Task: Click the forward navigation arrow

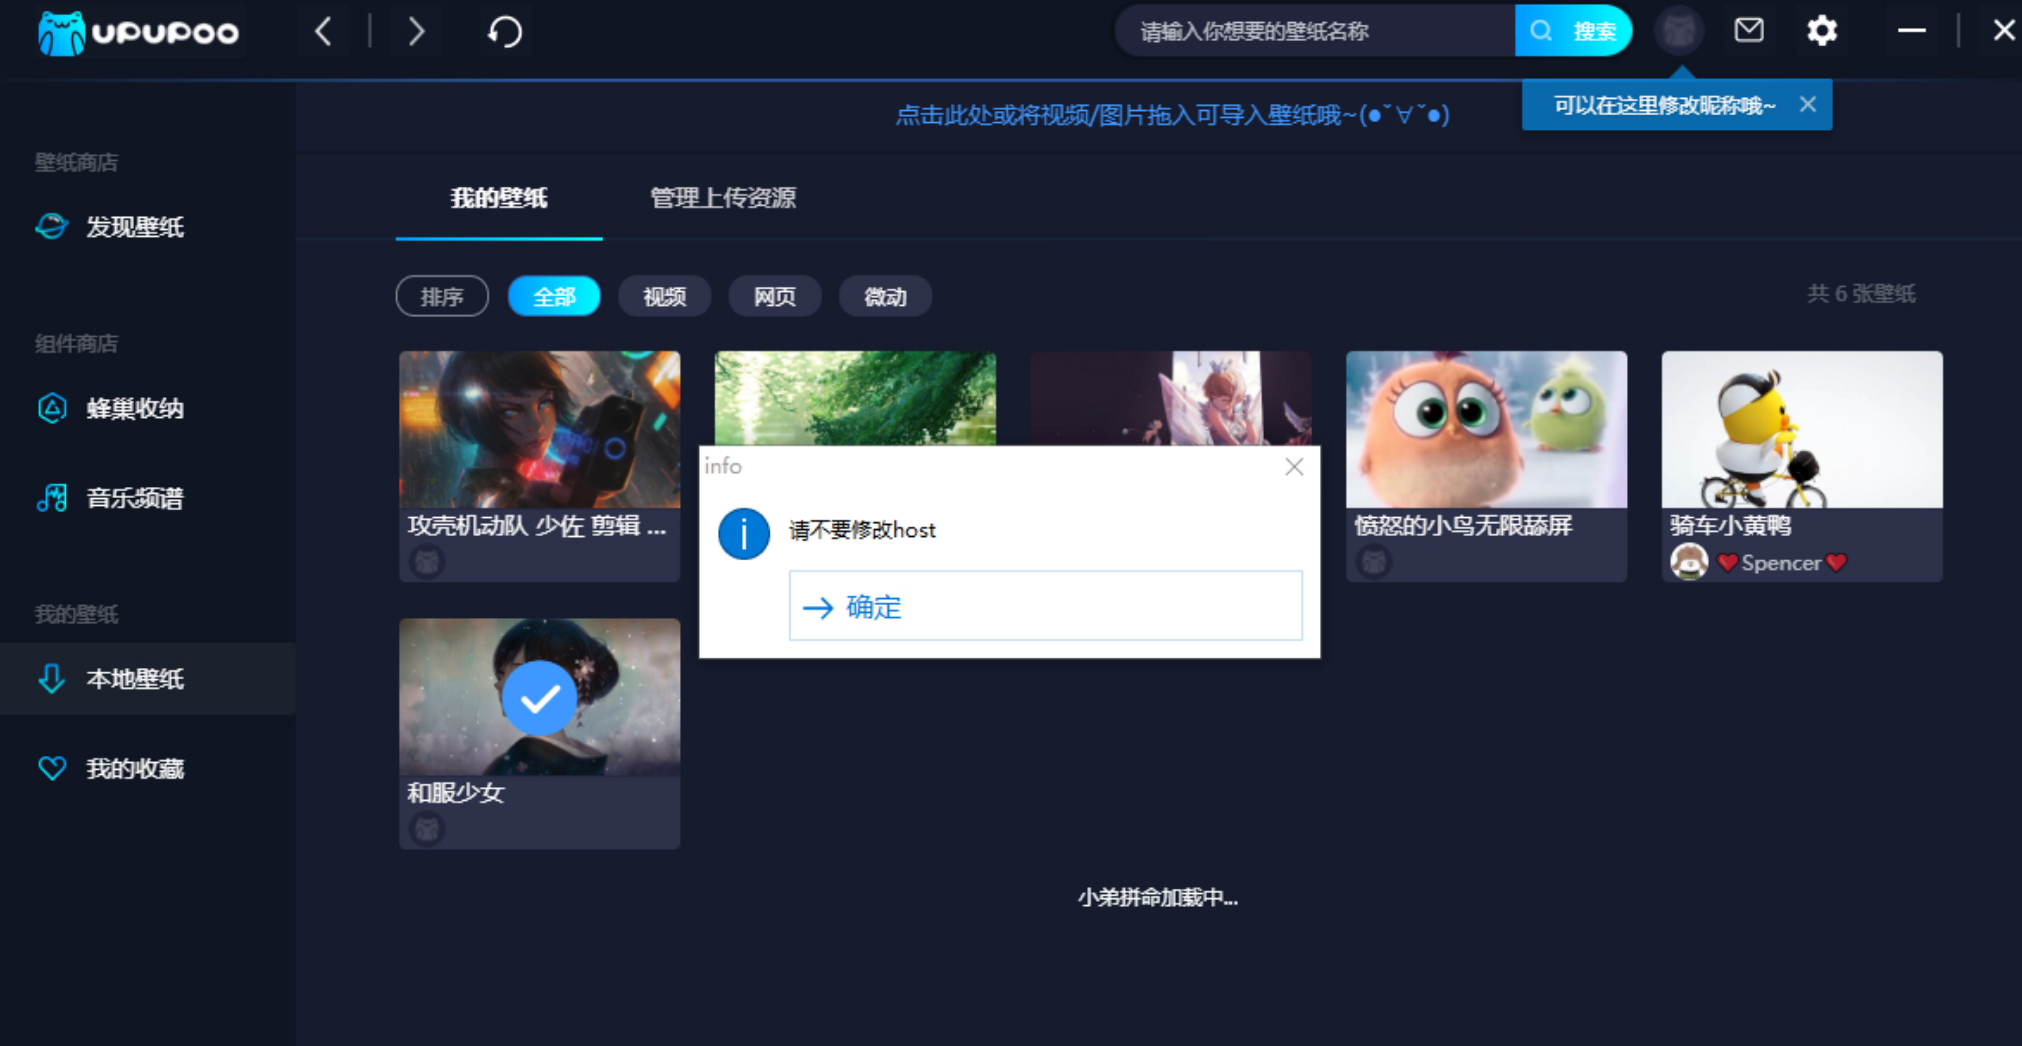Action: 416,32
